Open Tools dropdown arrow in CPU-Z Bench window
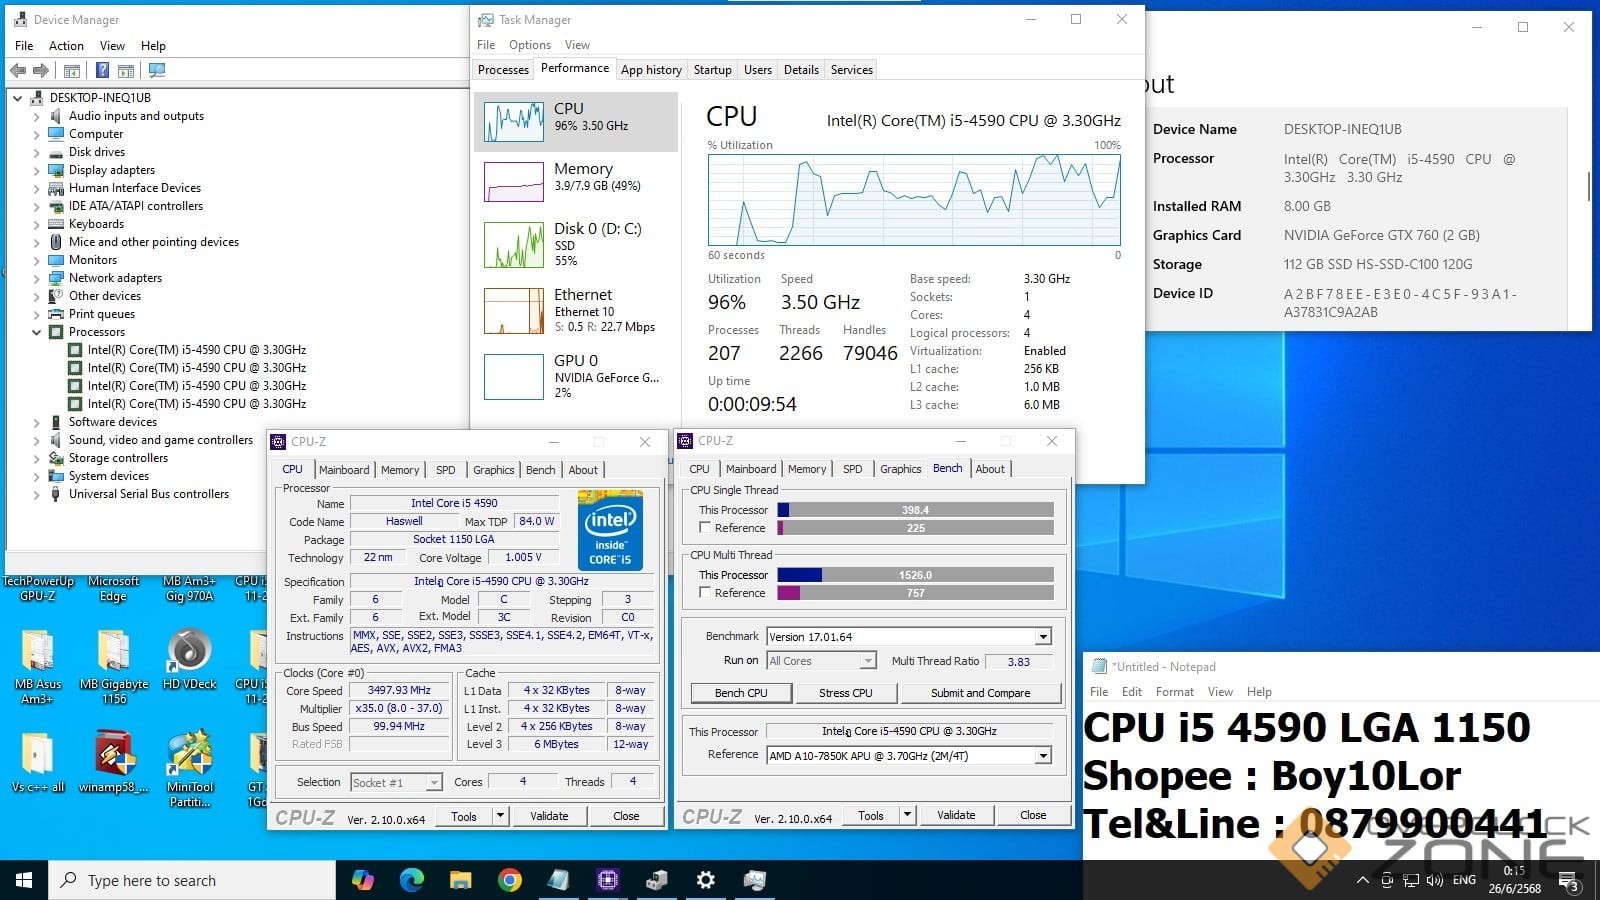 [x=907, y=815]
